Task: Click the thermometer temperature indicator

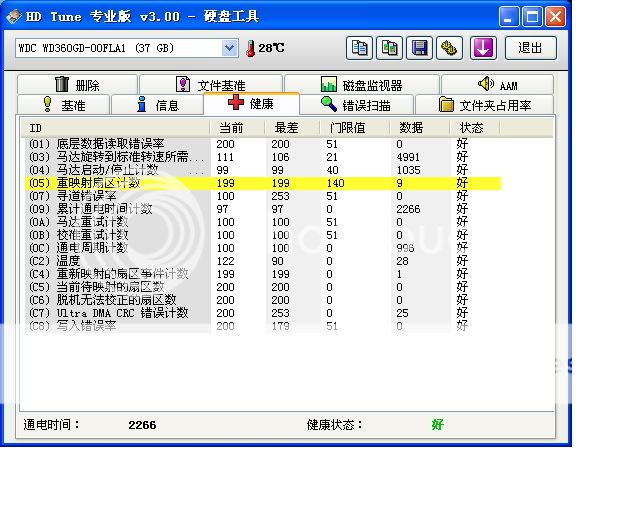Action: click(x=251, y=48)
